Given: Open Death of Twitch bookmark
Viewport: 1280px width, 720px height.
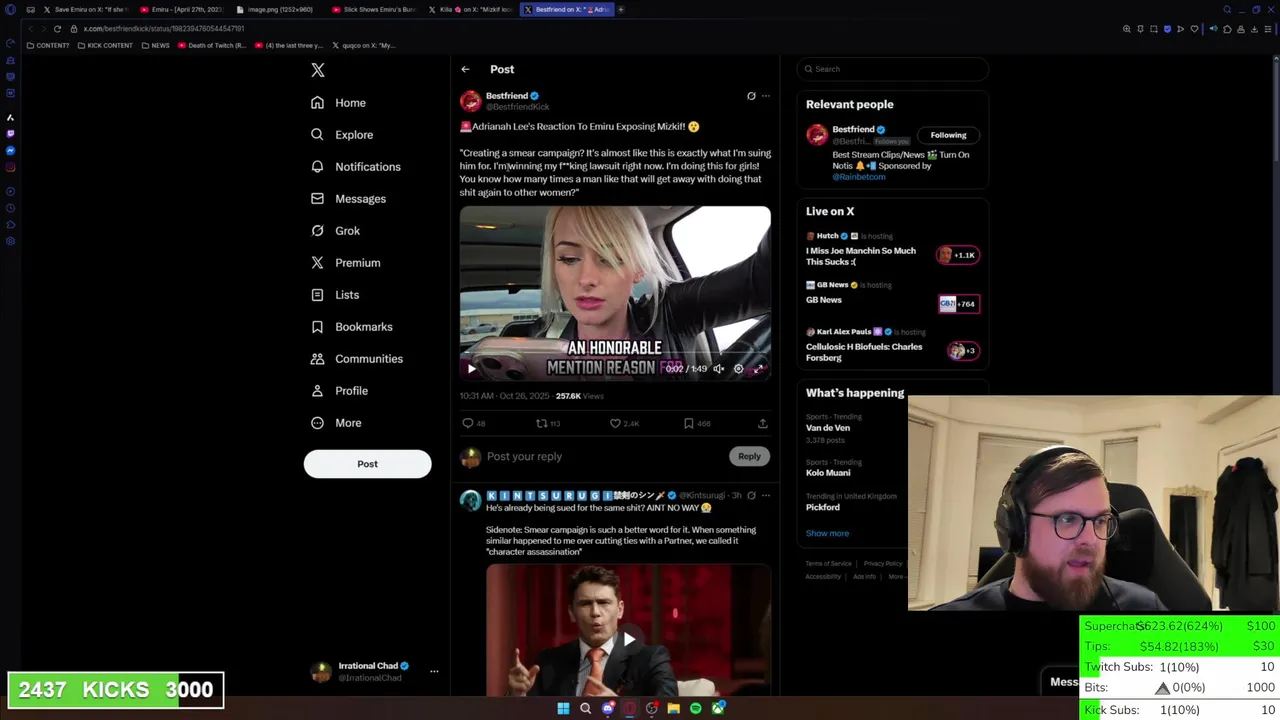Looking at the screenshot, I should (x=212, y=46).
